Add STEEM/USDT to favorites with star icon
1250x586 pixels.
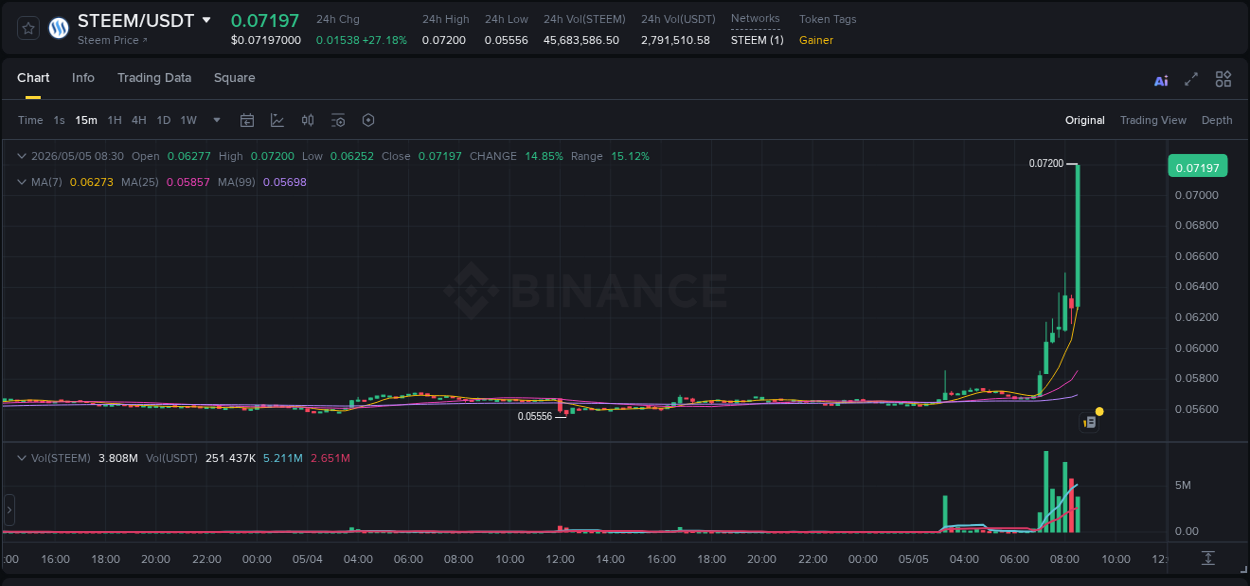pos(29,28)
